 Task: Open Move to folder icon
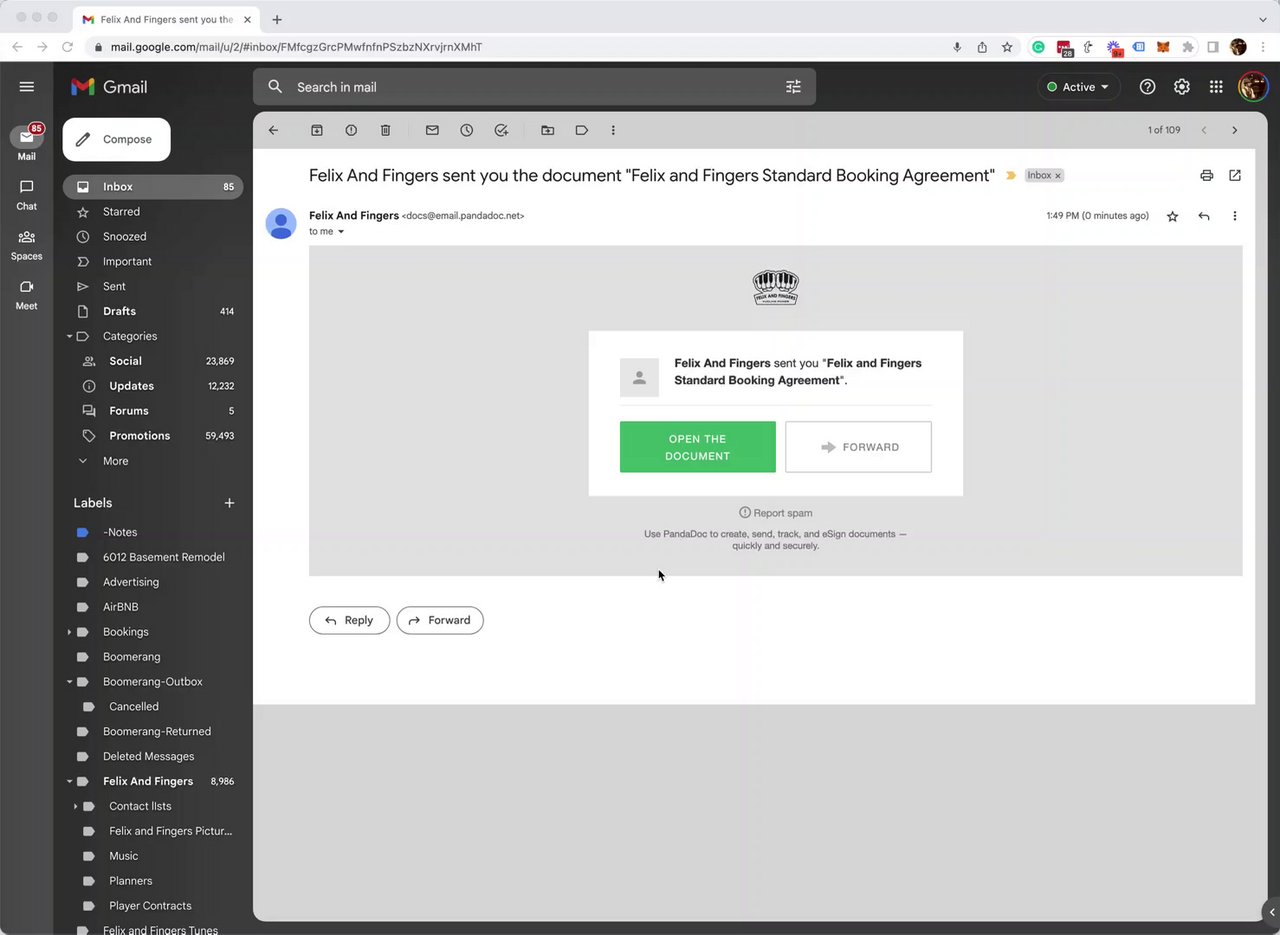tap(547, 130)
